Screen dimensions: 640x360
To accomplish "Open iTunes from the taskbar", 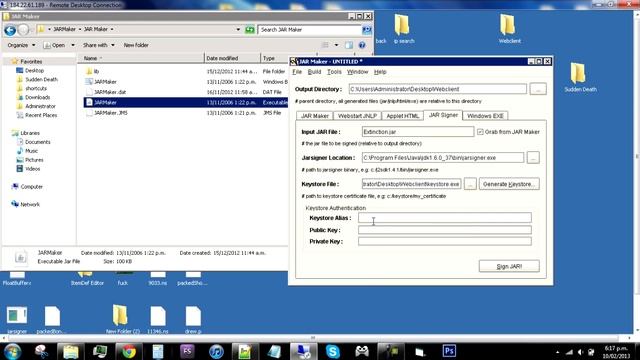I will click(x=216, y=351).
